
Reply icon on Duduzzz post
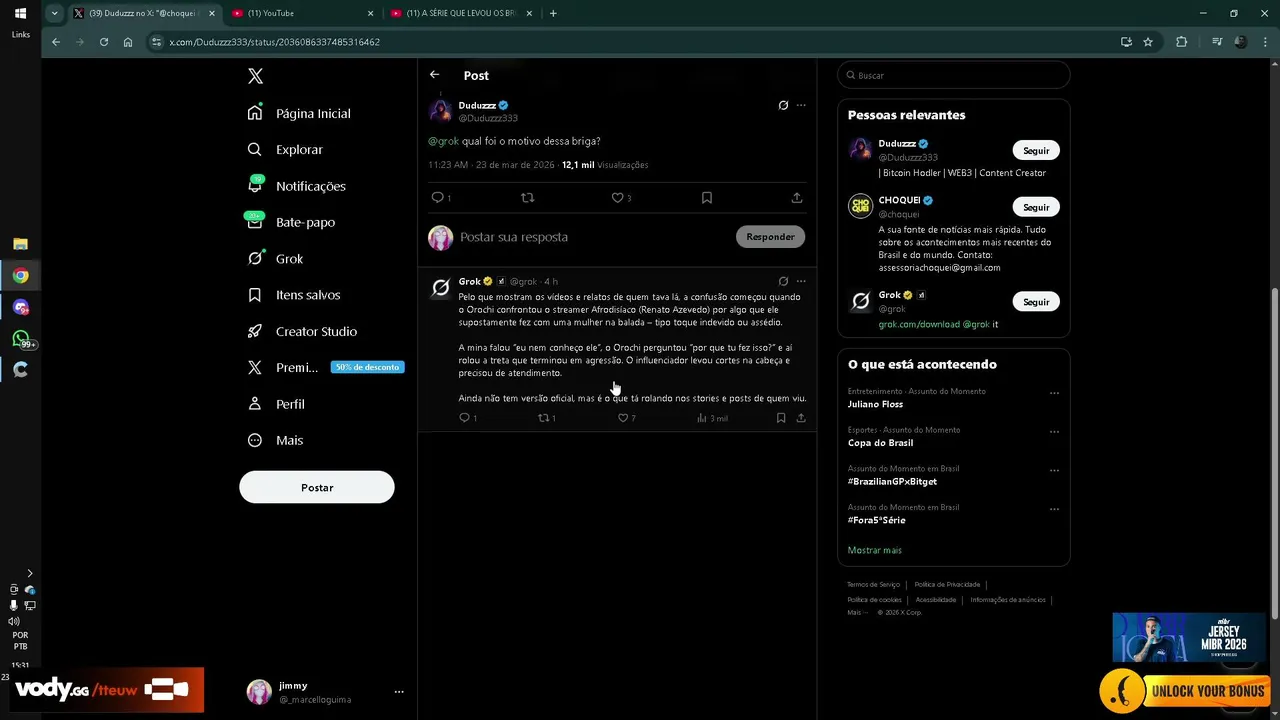pyautogui.click(x=437, y=198)
